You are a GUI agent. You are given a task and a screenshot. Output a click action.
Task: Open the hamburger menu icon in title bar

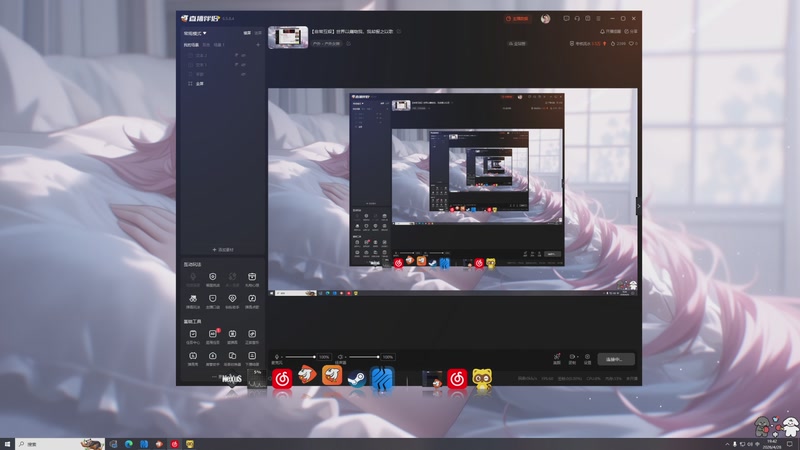(x=598, y=18)
